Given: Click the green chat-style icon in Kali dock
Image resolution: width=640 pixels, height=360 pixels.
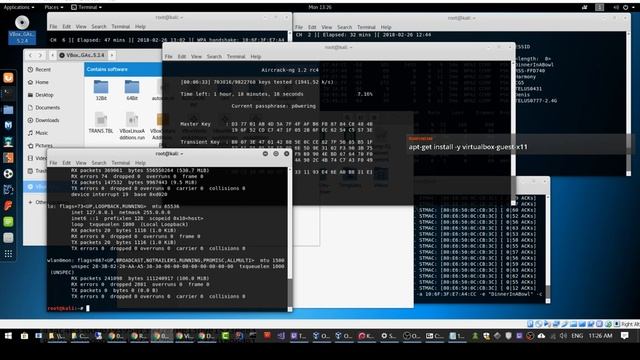Looking at the screenshot, I should click(8, 222).
